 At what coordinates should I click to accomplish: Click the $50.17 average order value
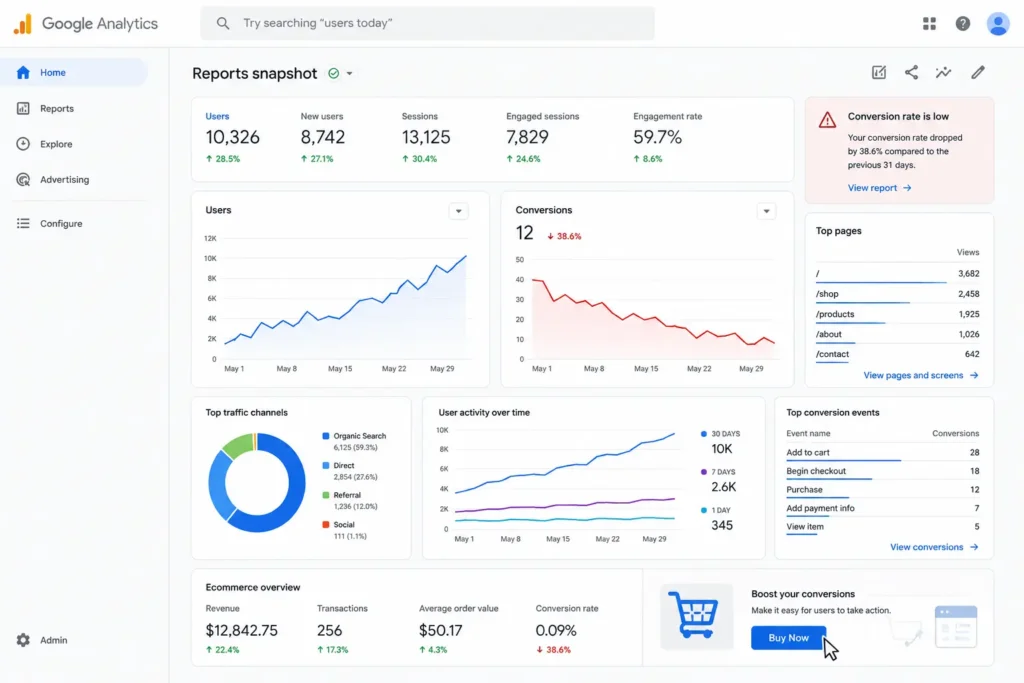coord(441,630)
